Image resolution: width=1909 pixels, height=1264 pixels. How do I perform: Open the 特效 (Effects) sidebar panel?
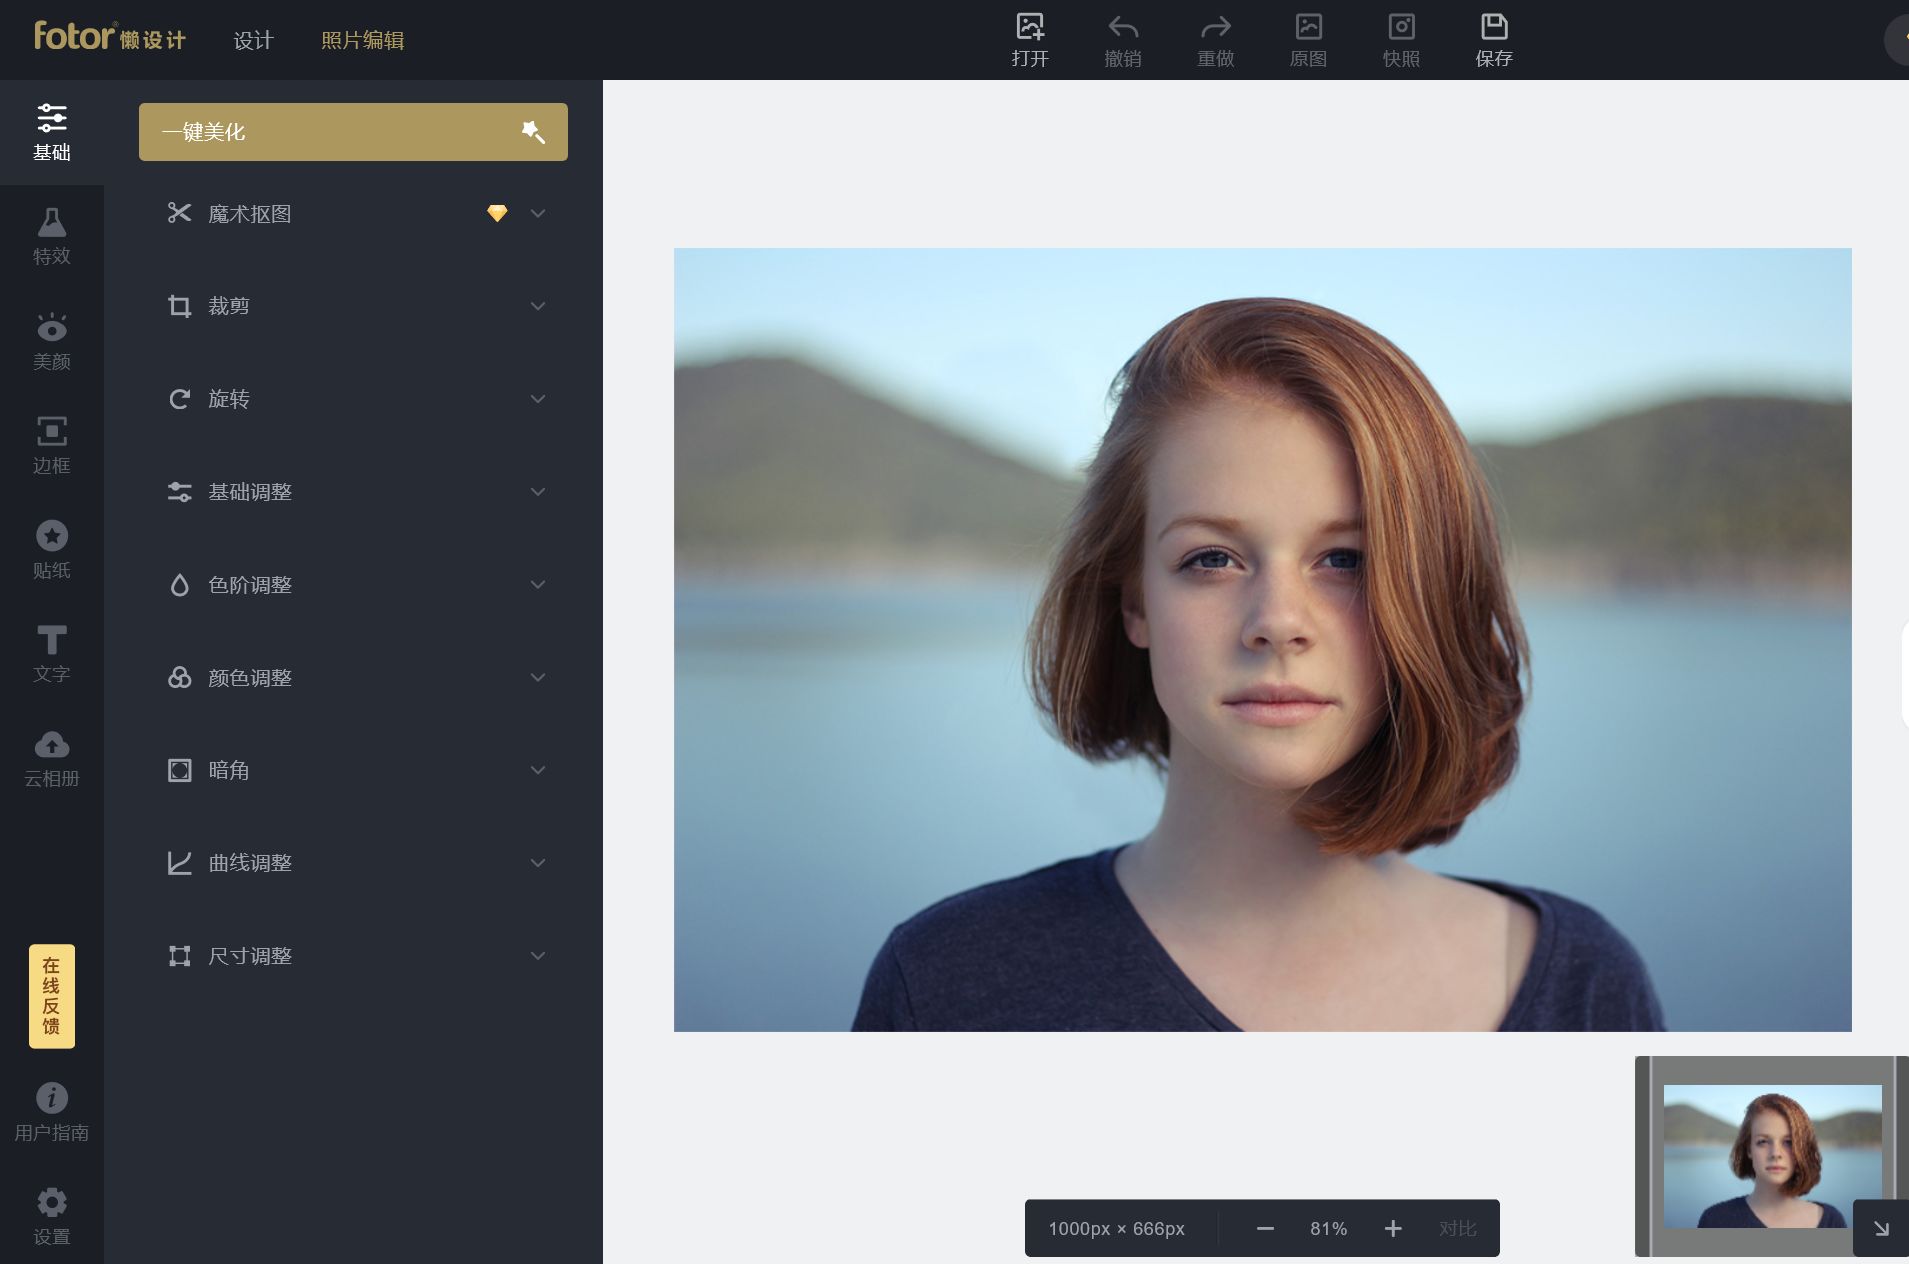pos(52,237)
